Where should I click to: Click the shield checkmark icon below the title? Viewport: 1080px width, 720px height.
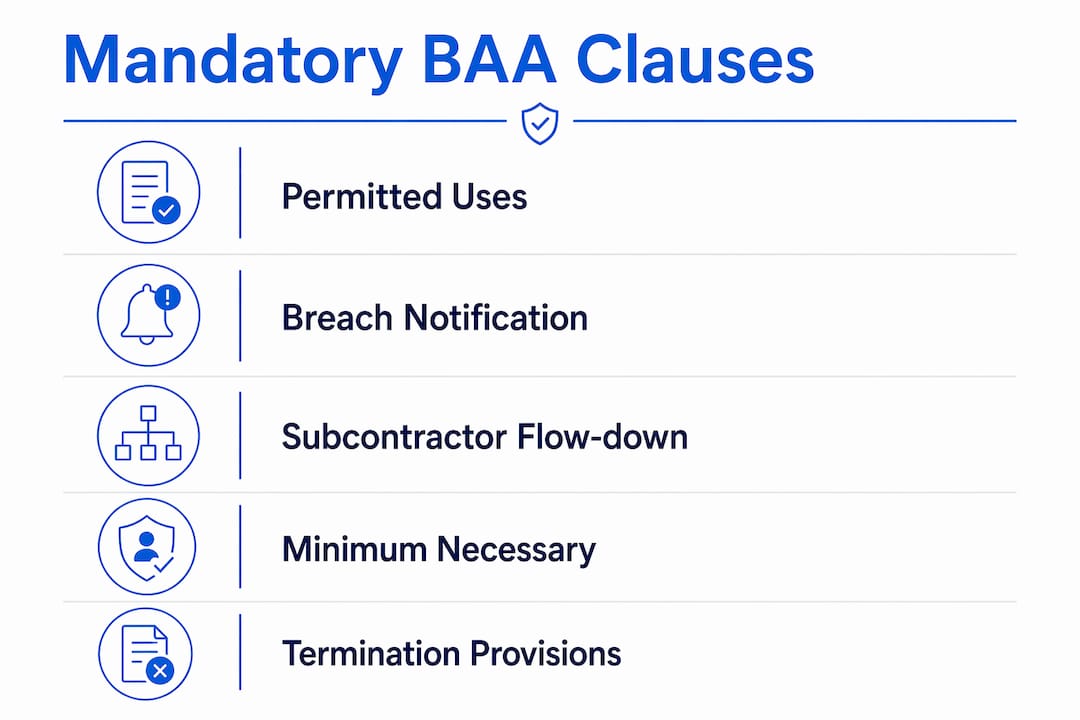click(x=540, y=123)
